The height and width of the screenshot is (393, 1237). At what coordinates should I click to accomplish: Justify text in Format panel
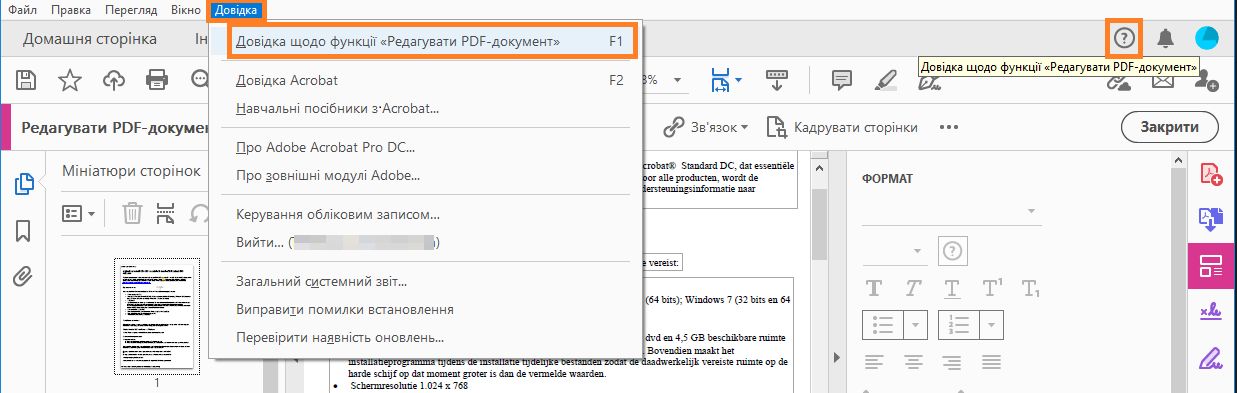point(992,361)
